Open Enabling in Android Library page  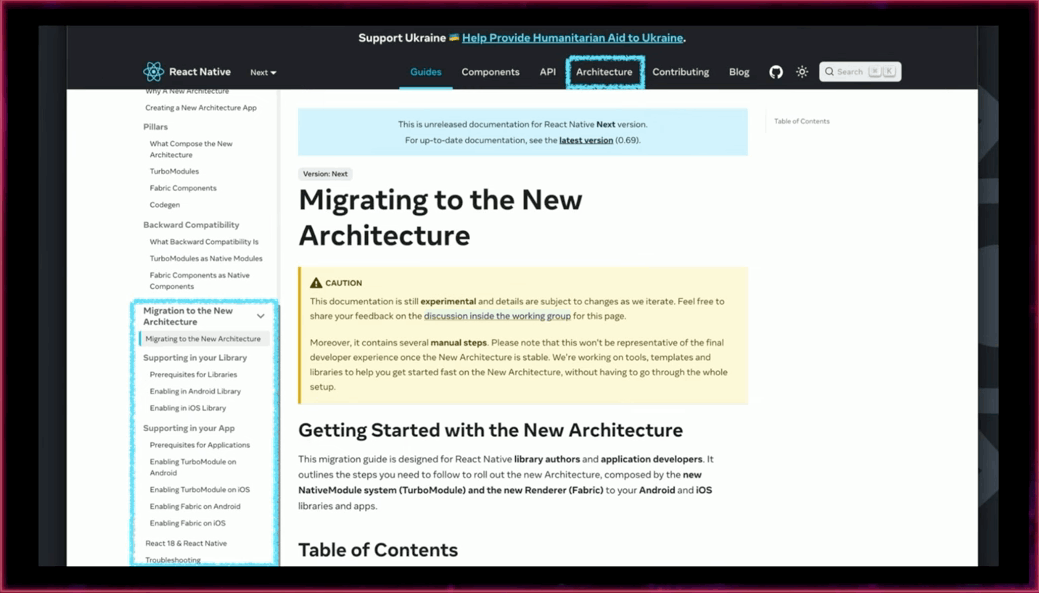195,392
